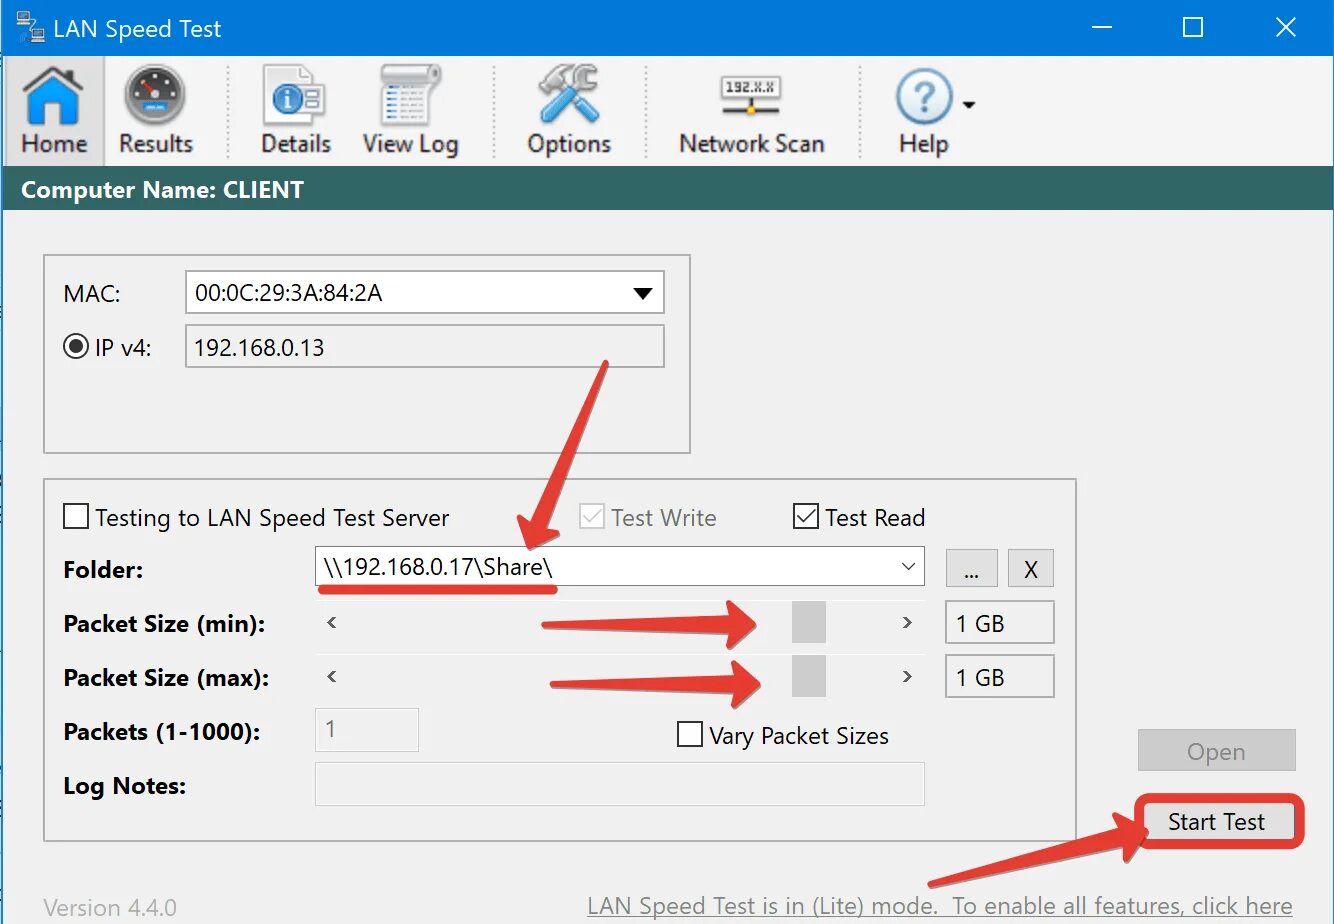Return to the Home screen
The image size is (1334, 924).
click(x=53, y=110)
